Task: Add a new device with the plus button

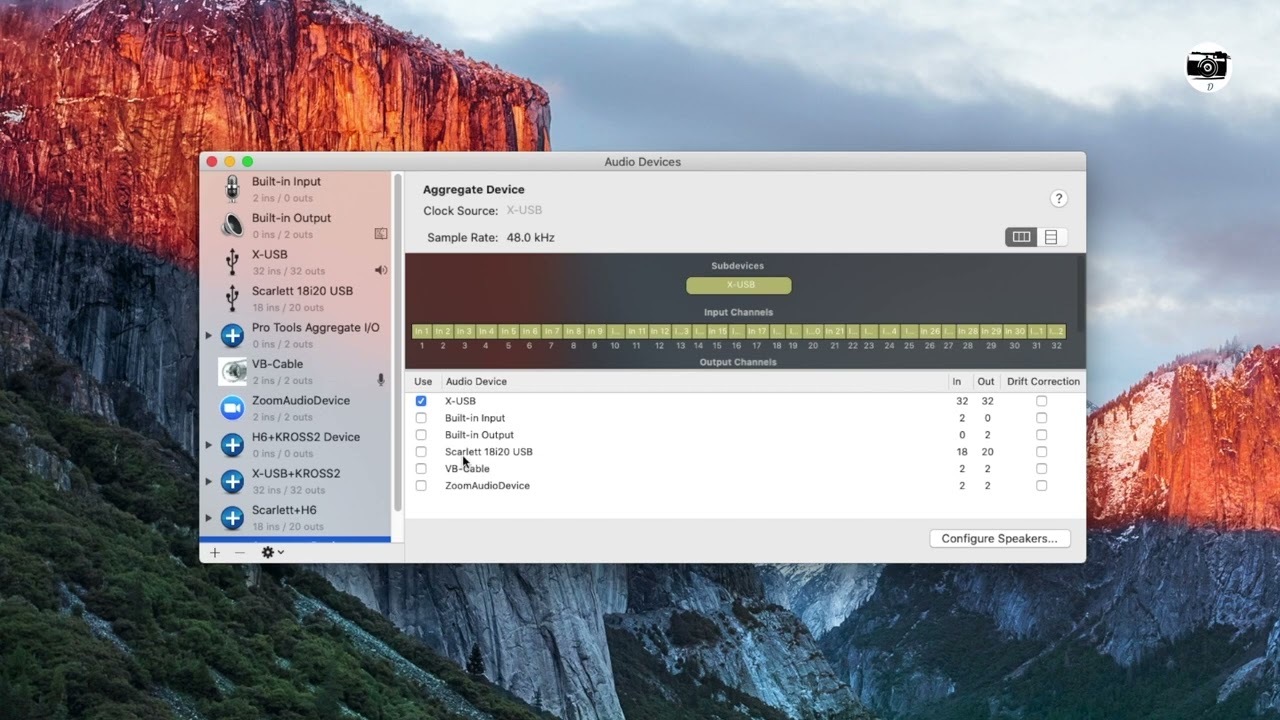Action: [x=214, y=552]
